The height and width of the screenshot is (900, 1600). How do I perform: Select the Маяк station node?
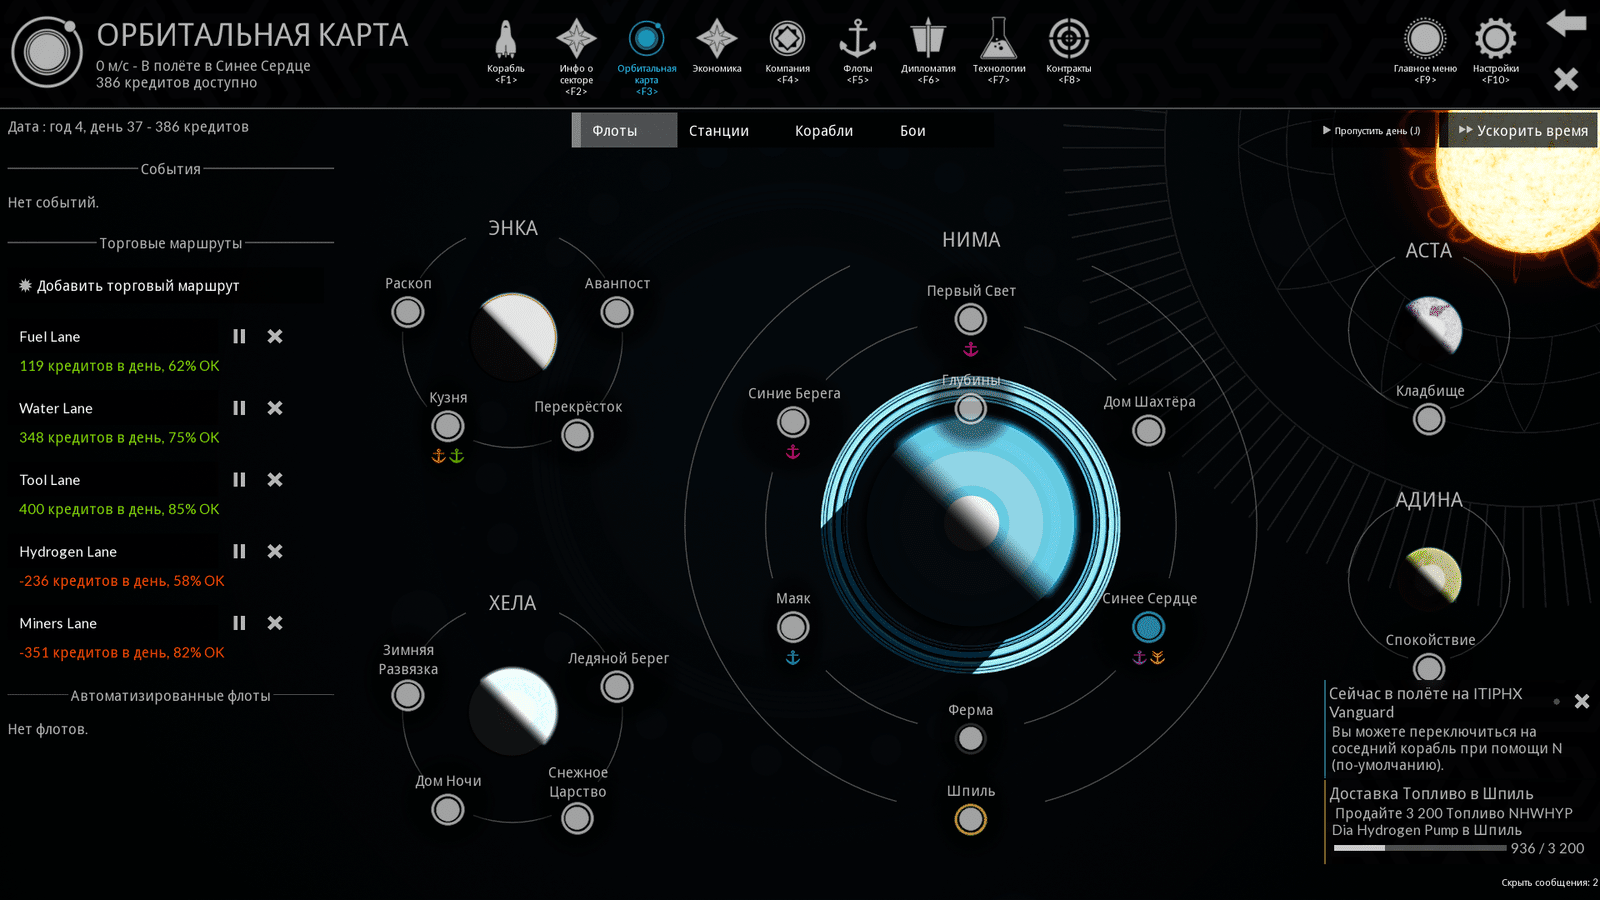click(793, 627)
